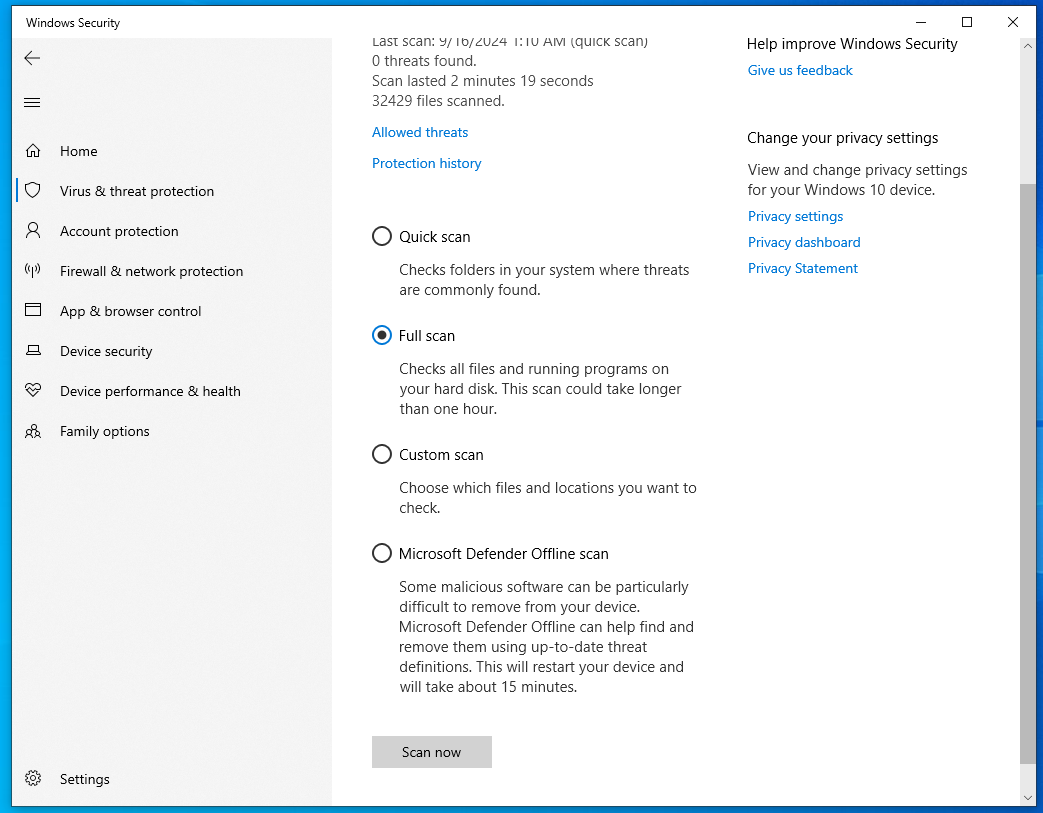
Task: Click the Family options people icon
Action: pos(33,431)
